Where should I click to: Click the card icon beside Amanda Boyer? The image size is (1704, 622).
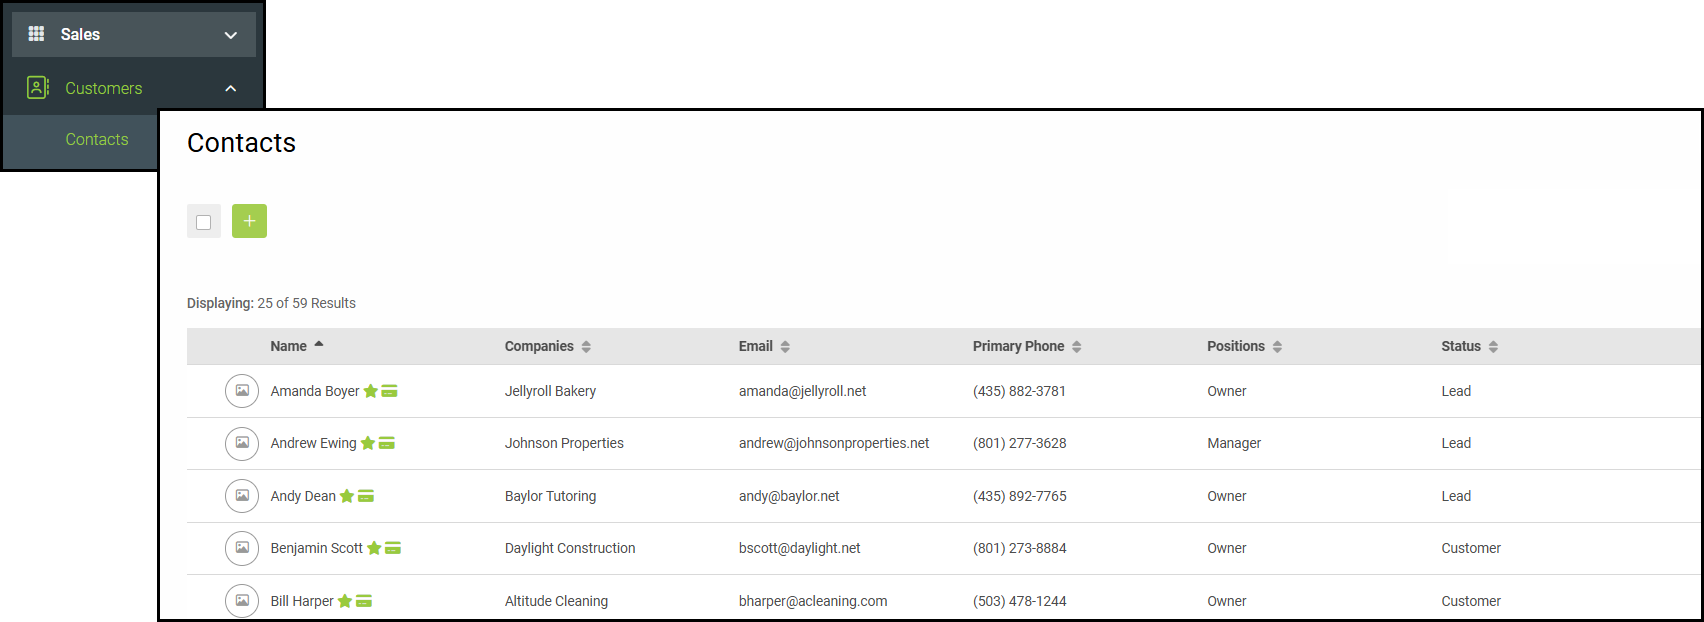pyautogui.click(x=390, y=391)
